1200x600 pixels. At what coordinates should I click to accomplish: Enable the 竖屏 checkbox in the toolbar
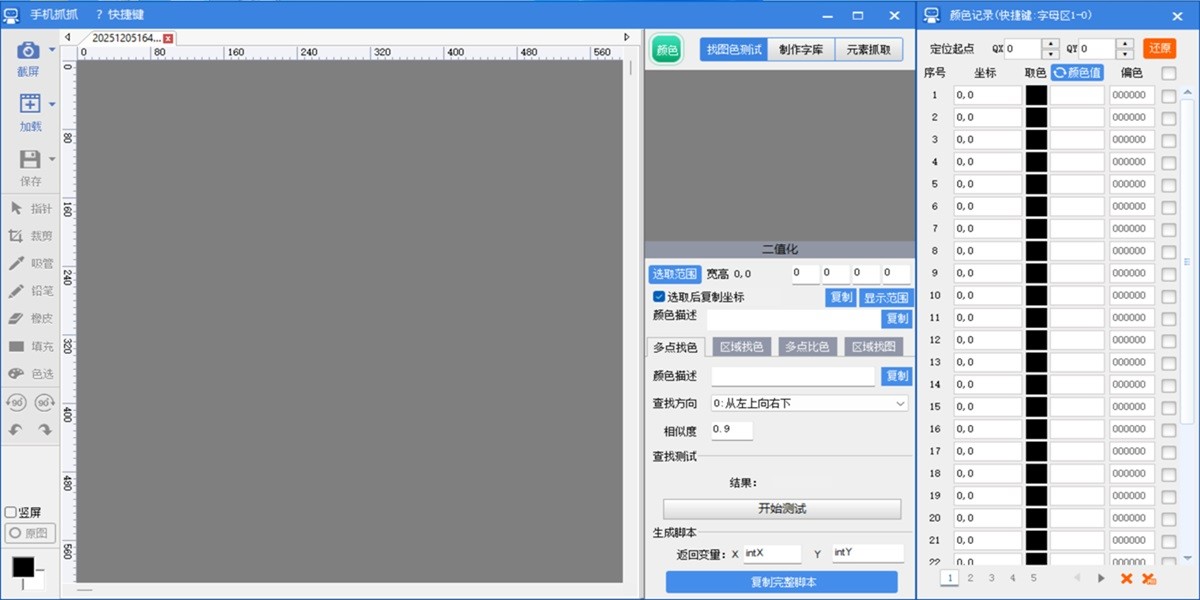(10, 512)
